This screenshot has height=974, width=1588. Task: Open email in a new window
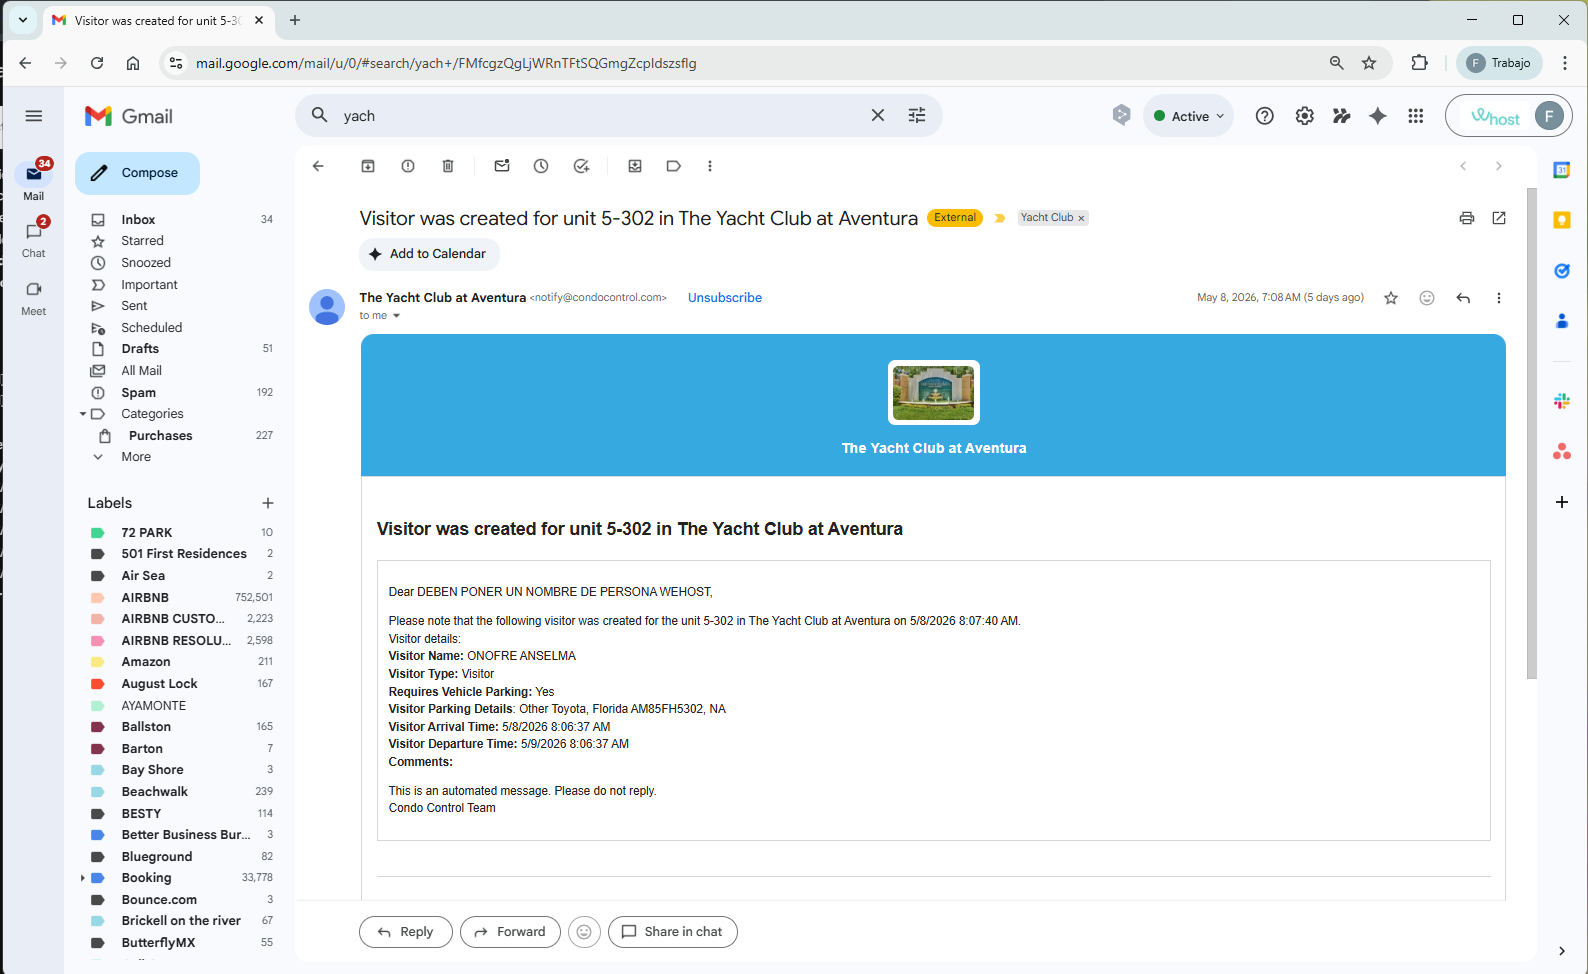tap(1499, 218)
